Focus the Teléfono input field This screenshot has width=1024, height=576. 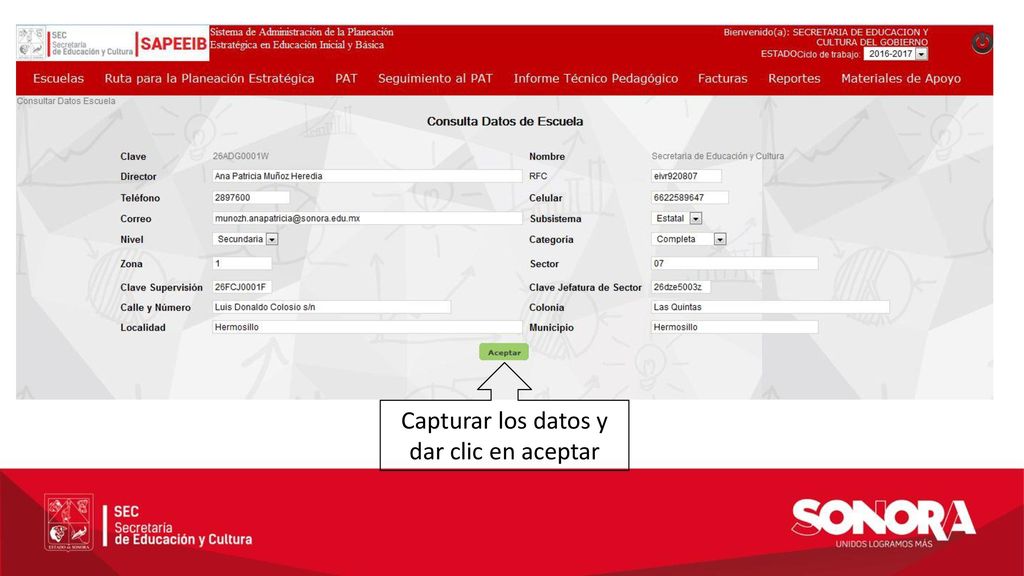point(251,197)
